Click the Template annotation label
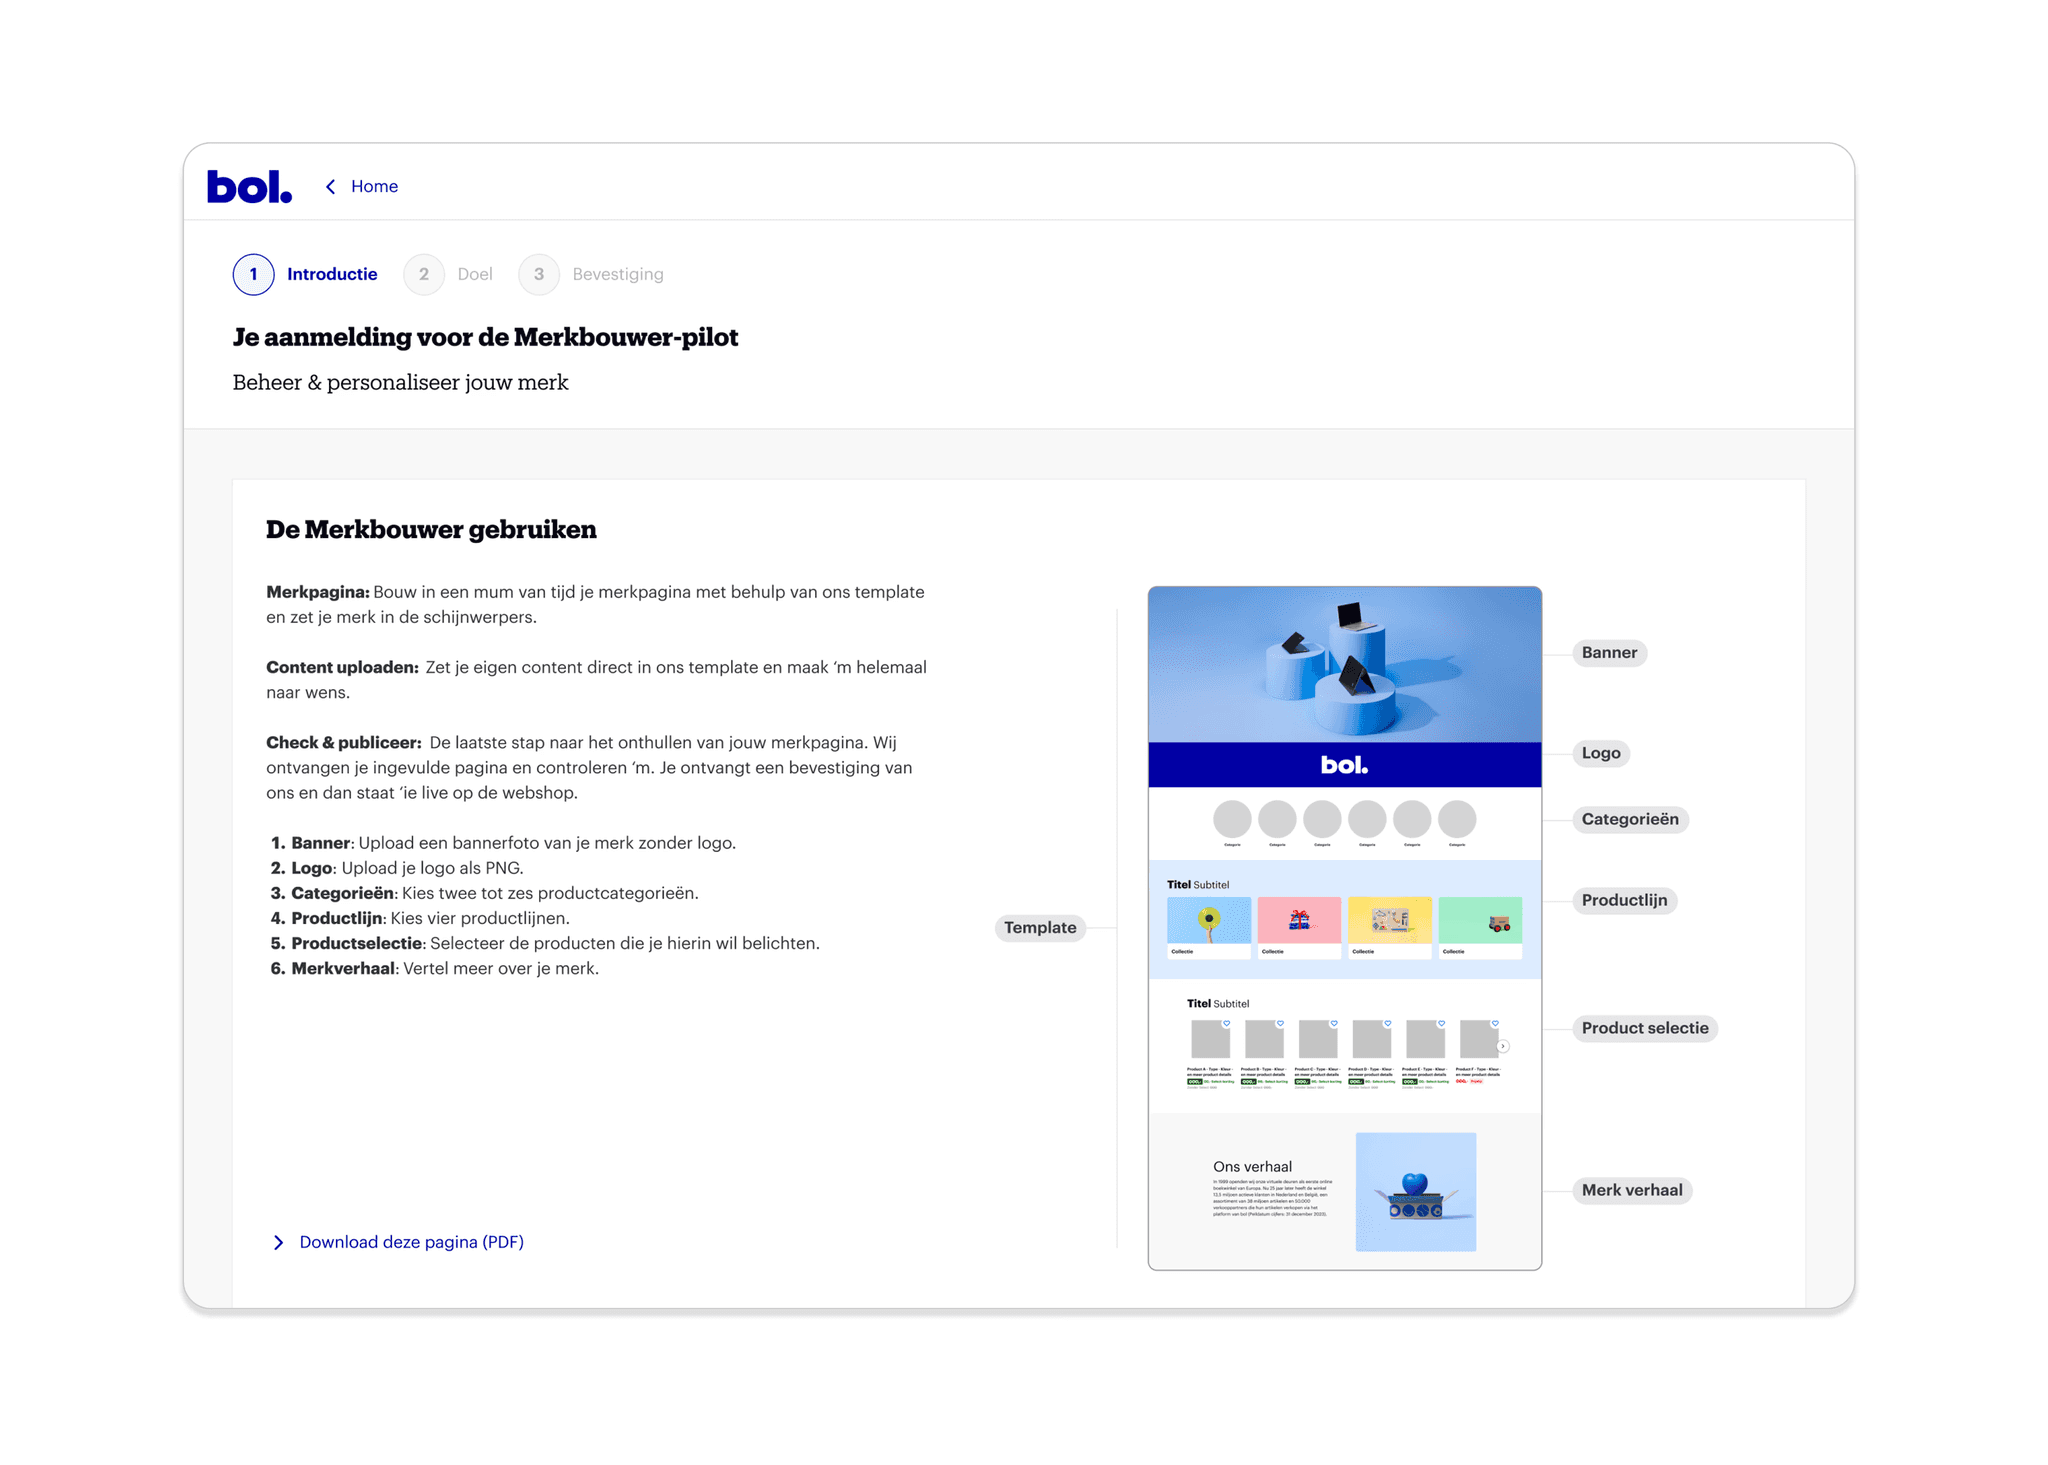The width and height of the screenshot is (2048, 1465). coord(1040,928)
